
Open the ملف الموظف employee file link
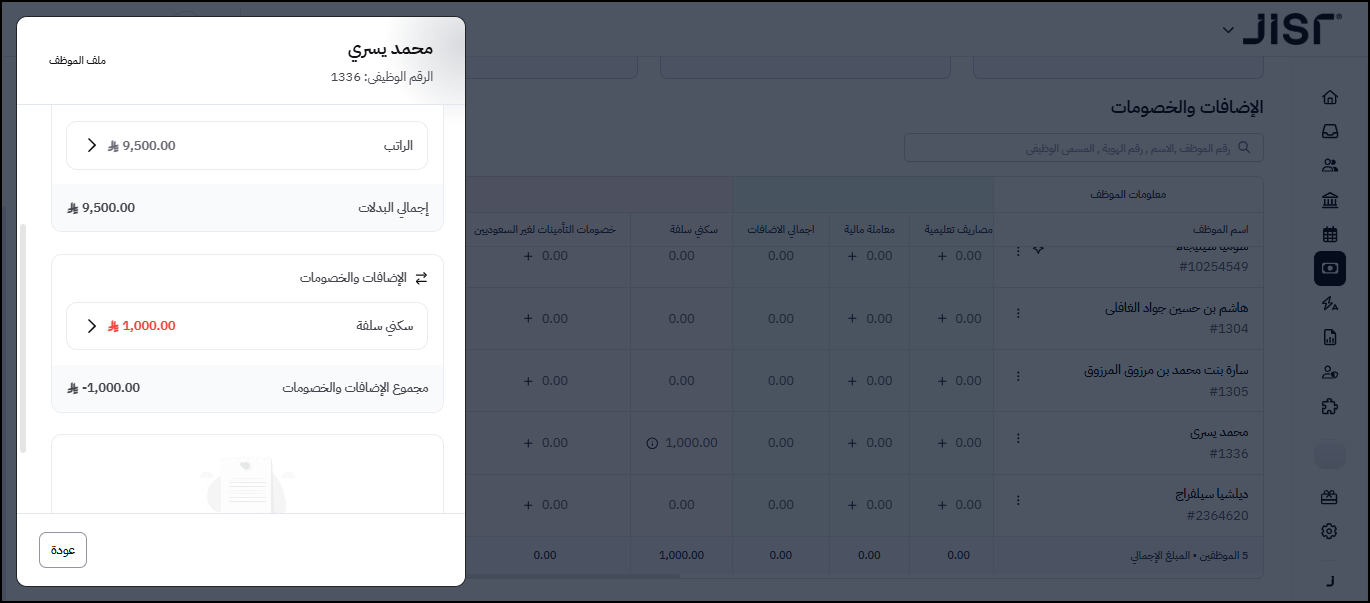(77, 61)
